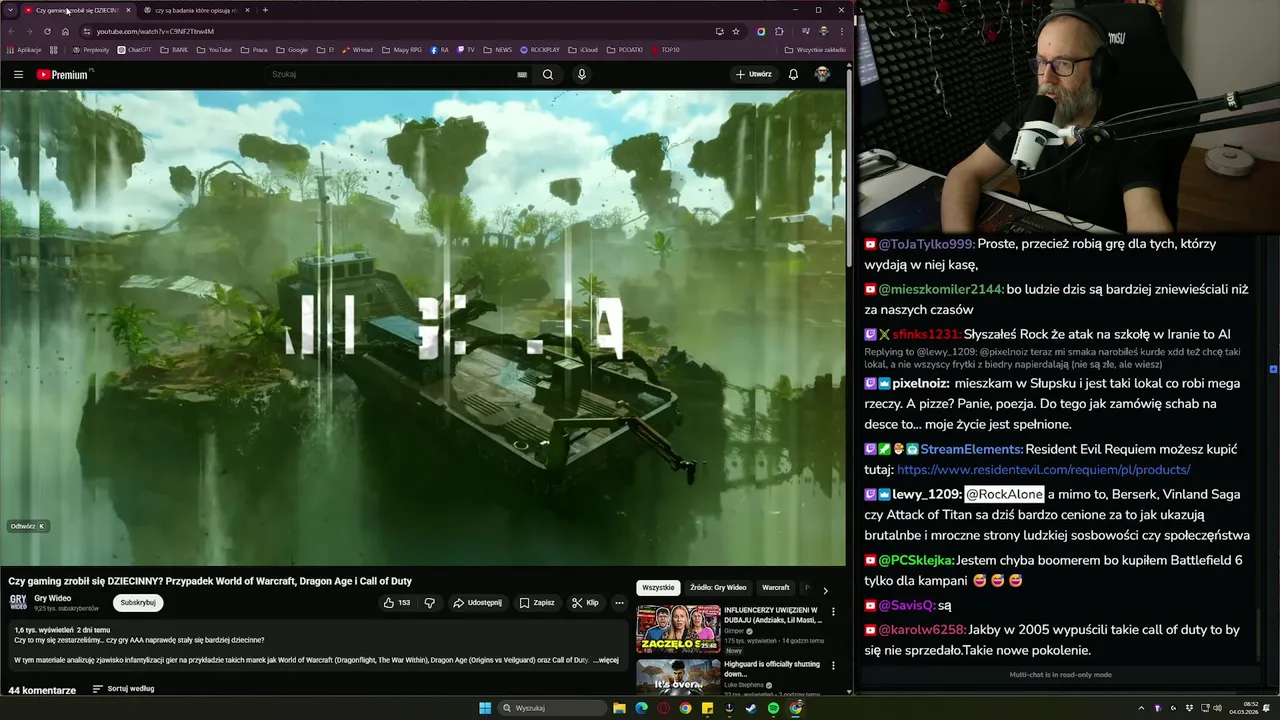Select the Źródło: Gry Wideo filter chip
This screenshot has height=720, width=1280.
(718, 588)
